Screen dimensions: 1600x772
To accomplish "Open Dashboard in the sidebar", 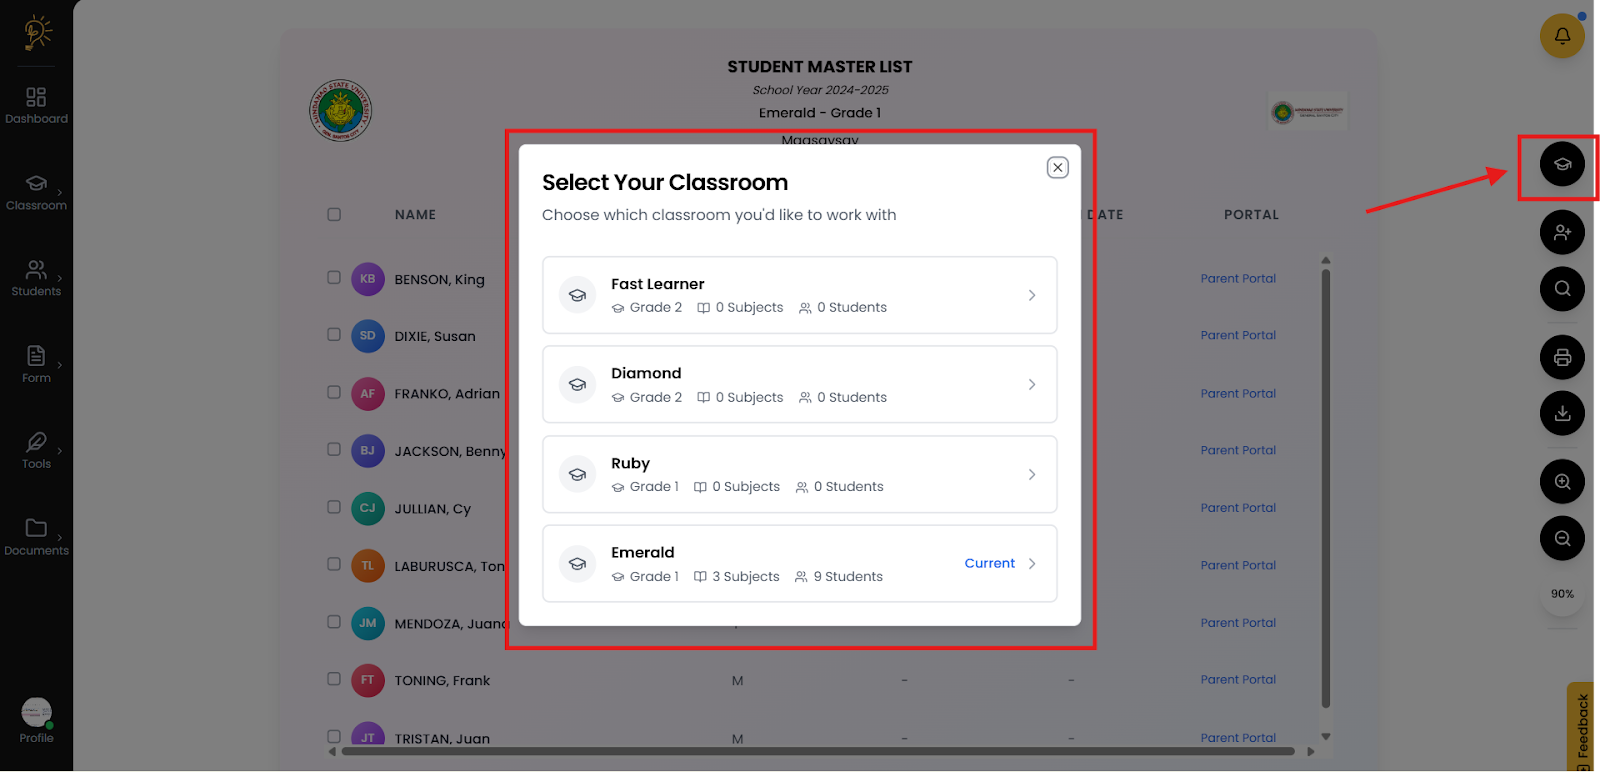I will [36, 104].
